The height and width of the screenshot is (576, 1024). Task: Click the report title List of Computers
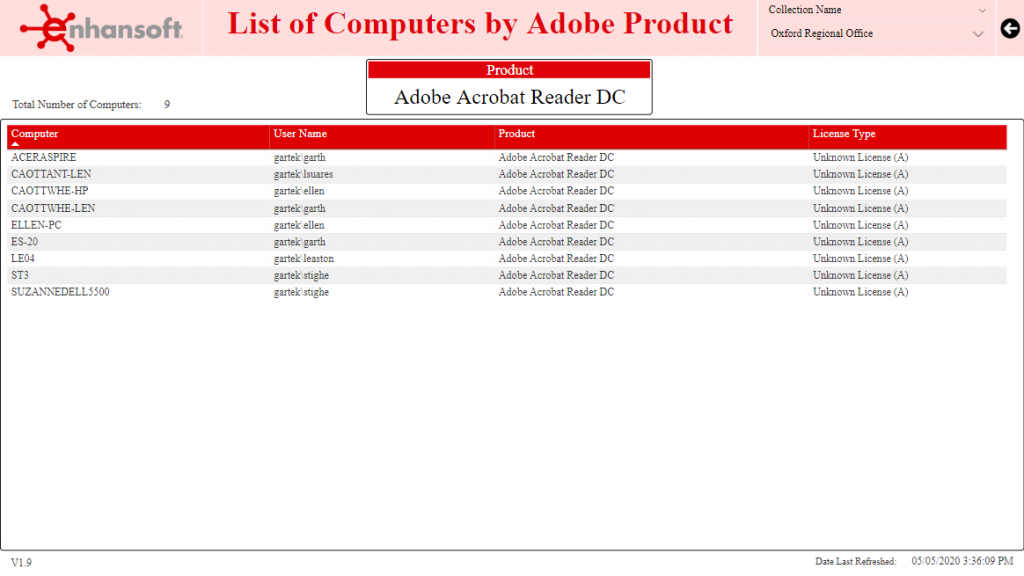coord(480,24)
